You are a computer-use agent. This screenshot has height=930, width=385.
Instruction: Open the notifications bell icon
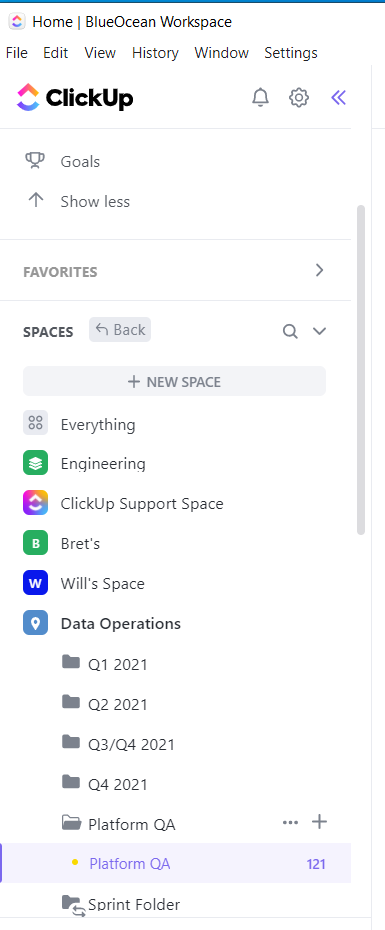pos(260,97)
